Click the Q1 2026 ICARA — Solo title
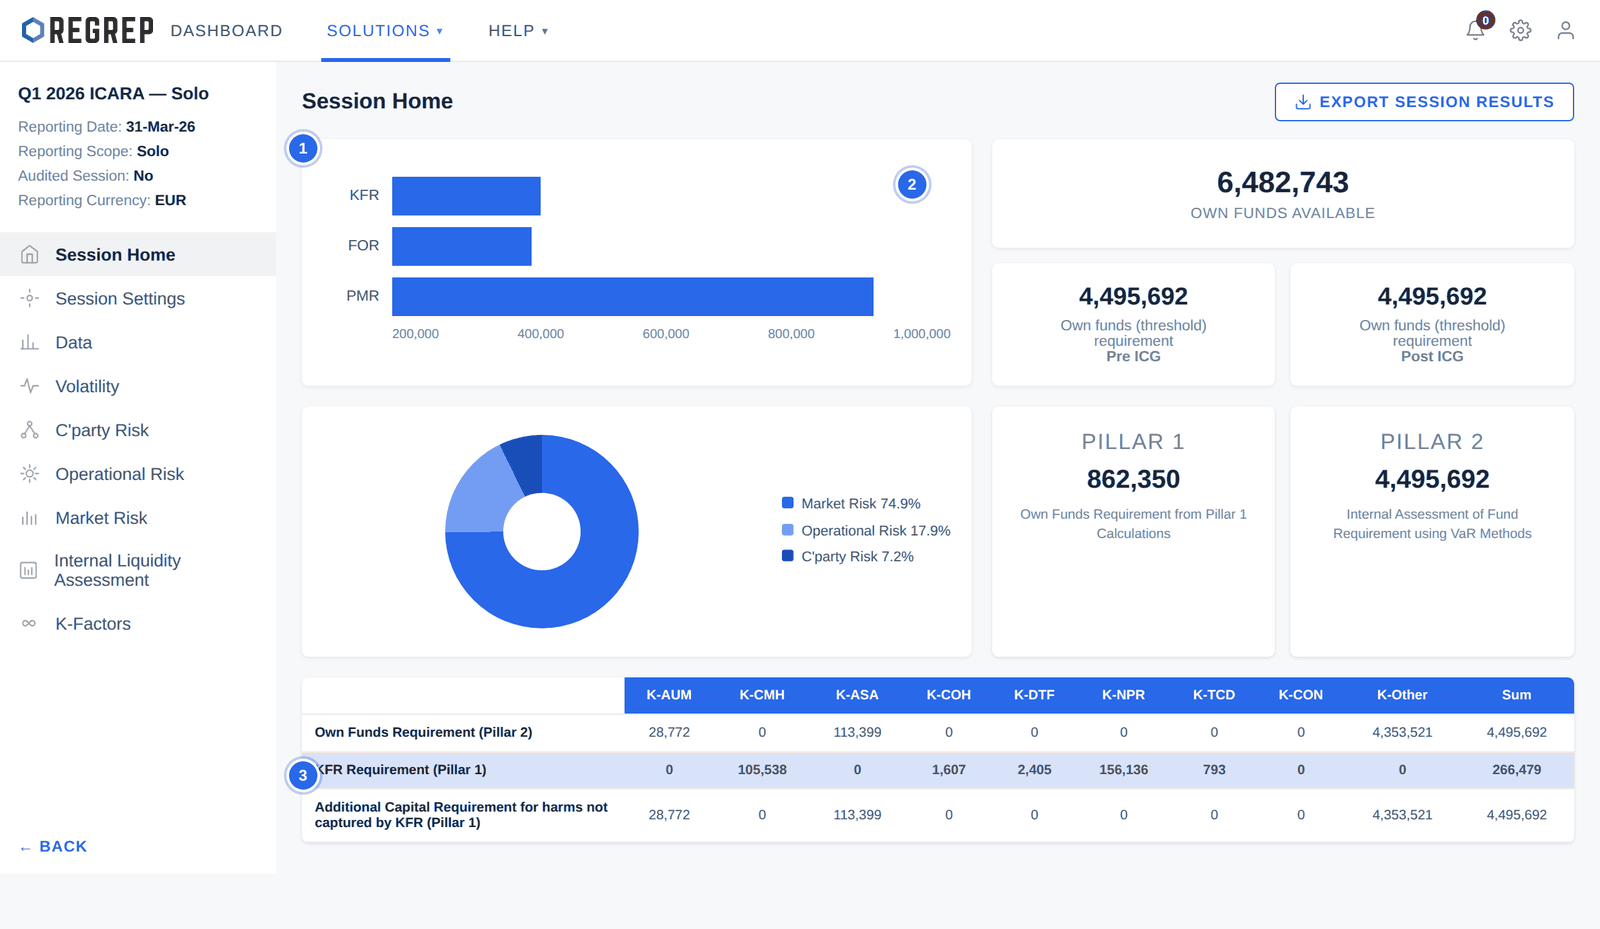The image size is (1600, 929). point(113,94)
